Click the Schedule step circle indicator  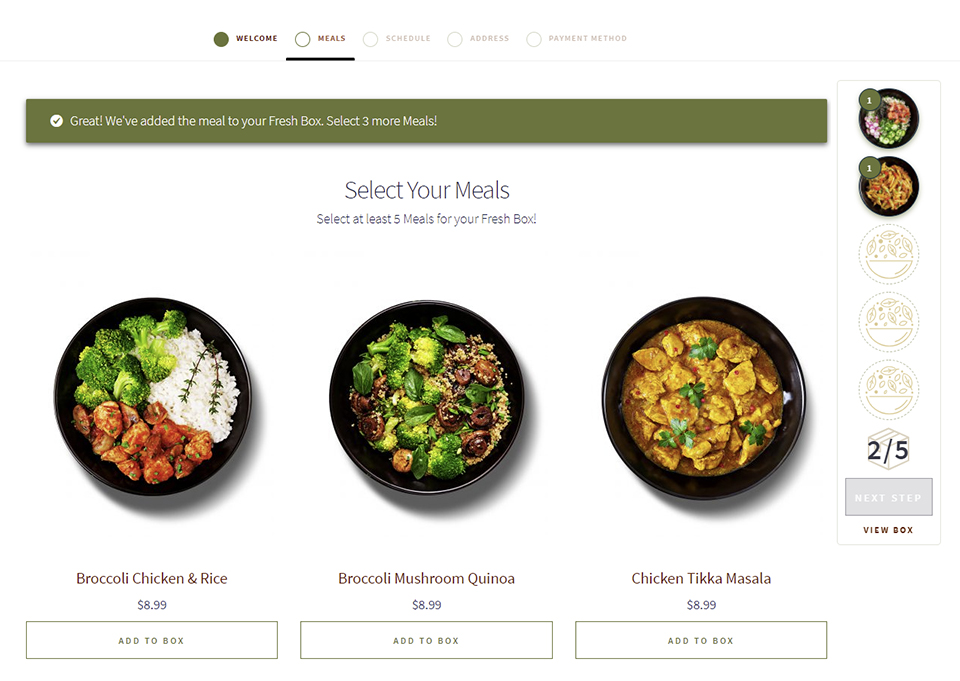tap(370, 39)
